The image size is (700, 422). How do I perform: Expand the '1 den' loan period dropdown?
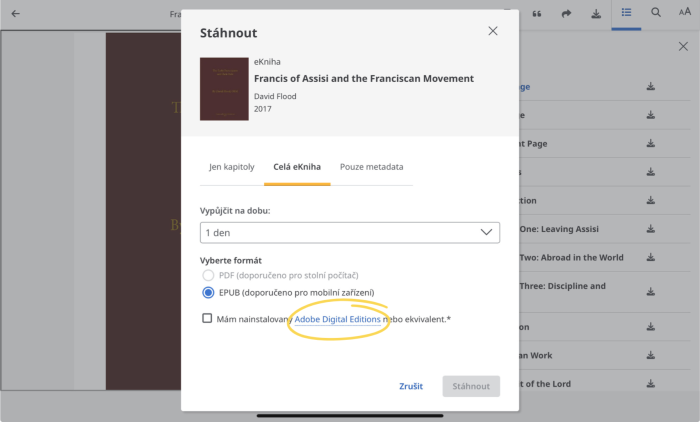pyautogui.click(x=350, y=233)
